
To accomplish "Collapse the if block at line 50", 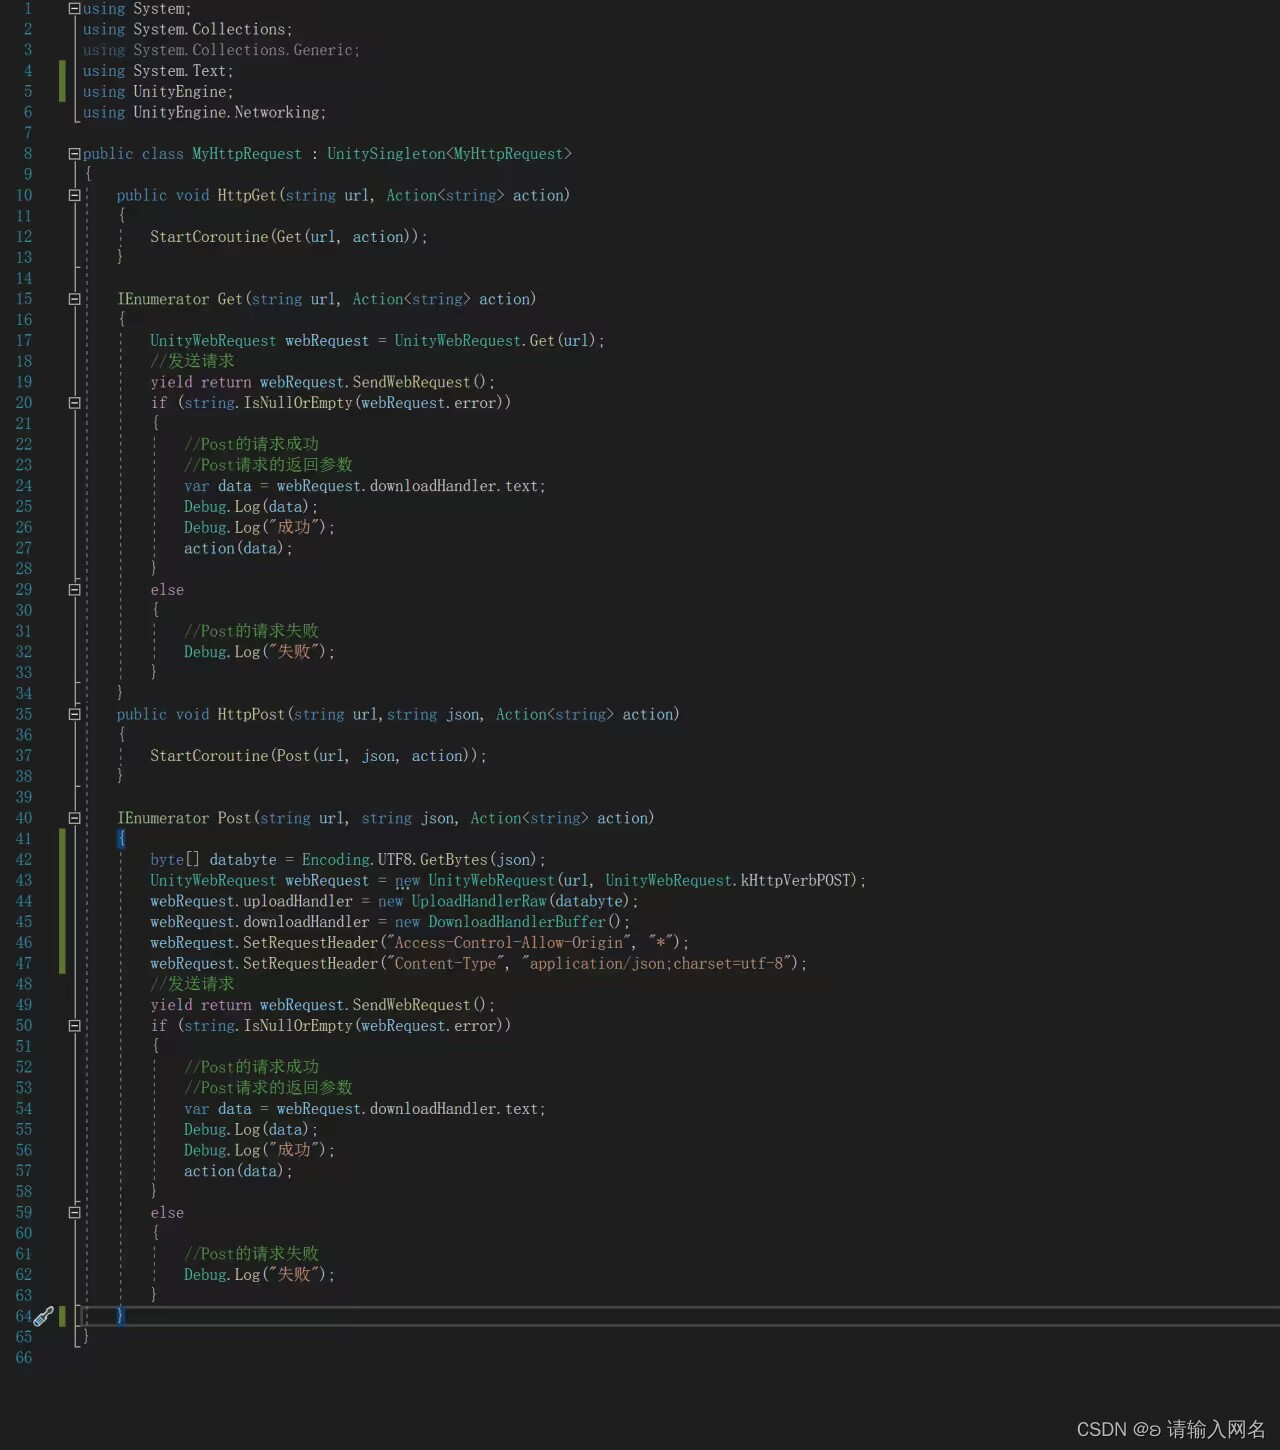I will 74,1026.
